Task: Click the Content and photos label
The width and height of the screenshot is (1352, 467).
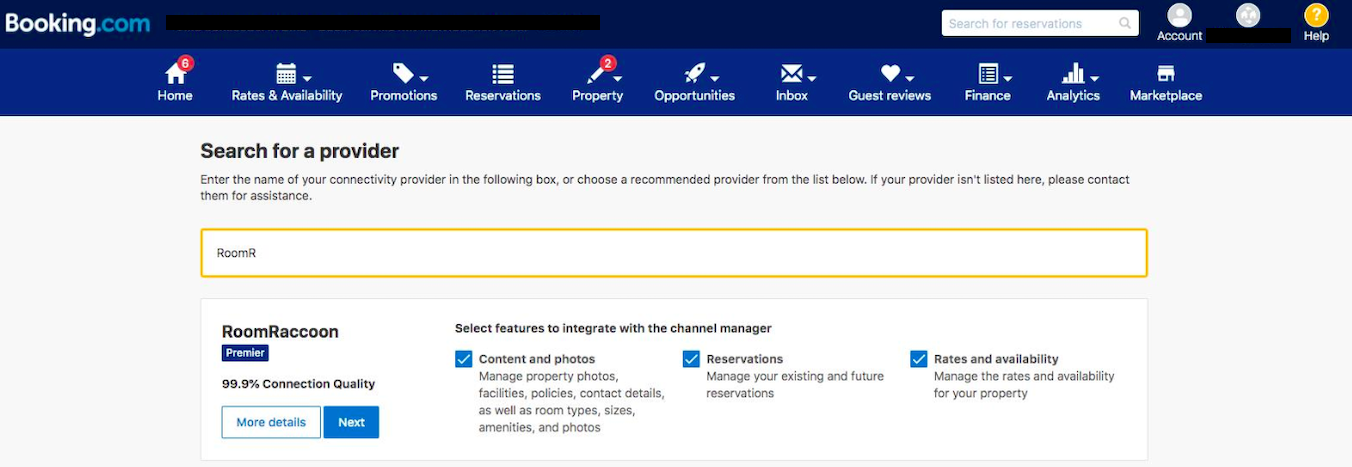Action: pos(537,359)
